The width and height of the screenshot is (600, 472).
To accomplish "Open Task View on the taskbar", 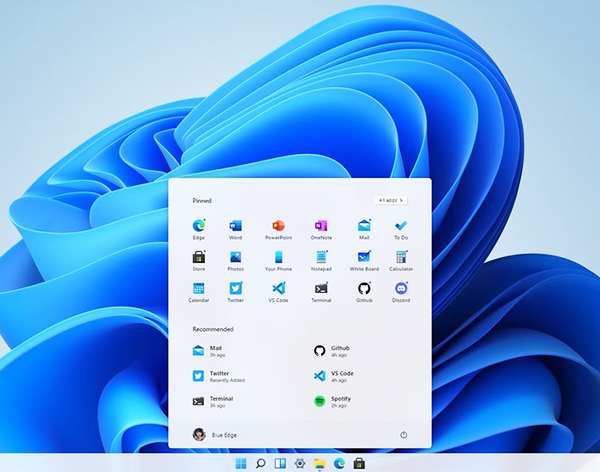I will click(x=280, y=464).
